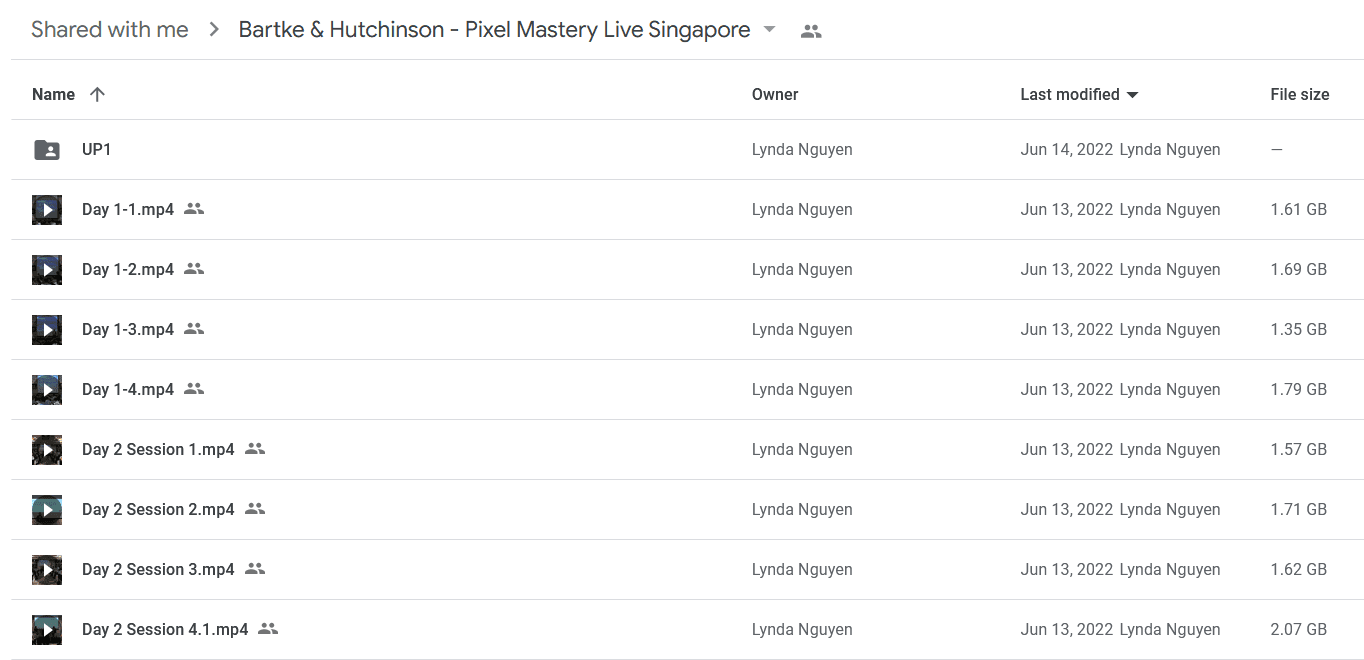1364x660 pixels.
Task: Go to Shared with me breadcrumb
Action: (110, 30)
